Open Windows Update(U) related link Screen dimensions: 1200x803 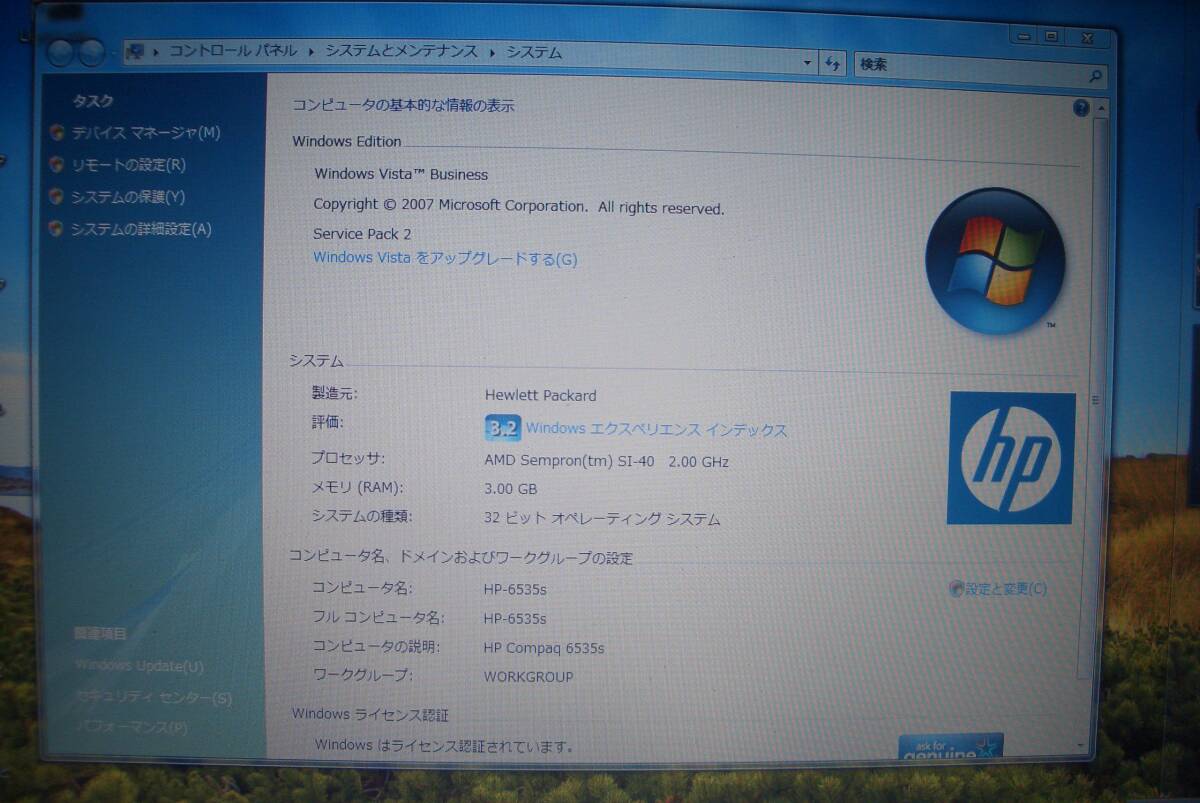[139, 666]
